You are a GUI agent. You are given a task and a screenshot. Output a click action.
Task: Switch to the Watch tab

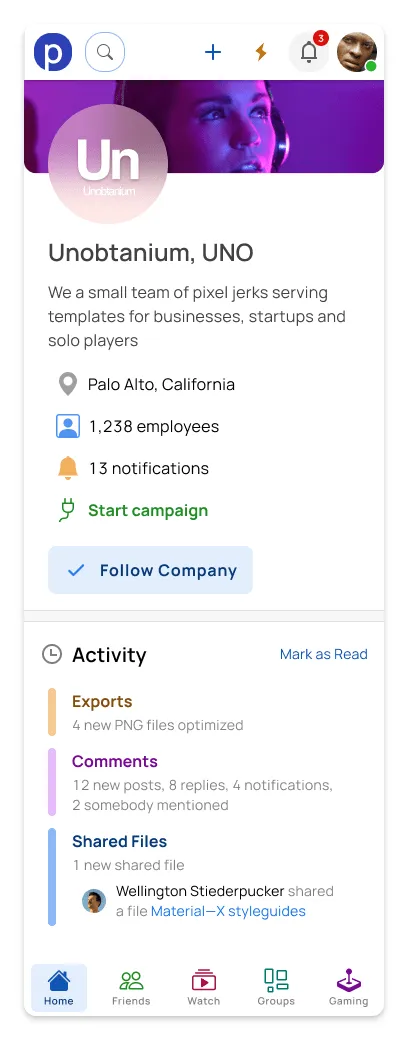[204, 988]
